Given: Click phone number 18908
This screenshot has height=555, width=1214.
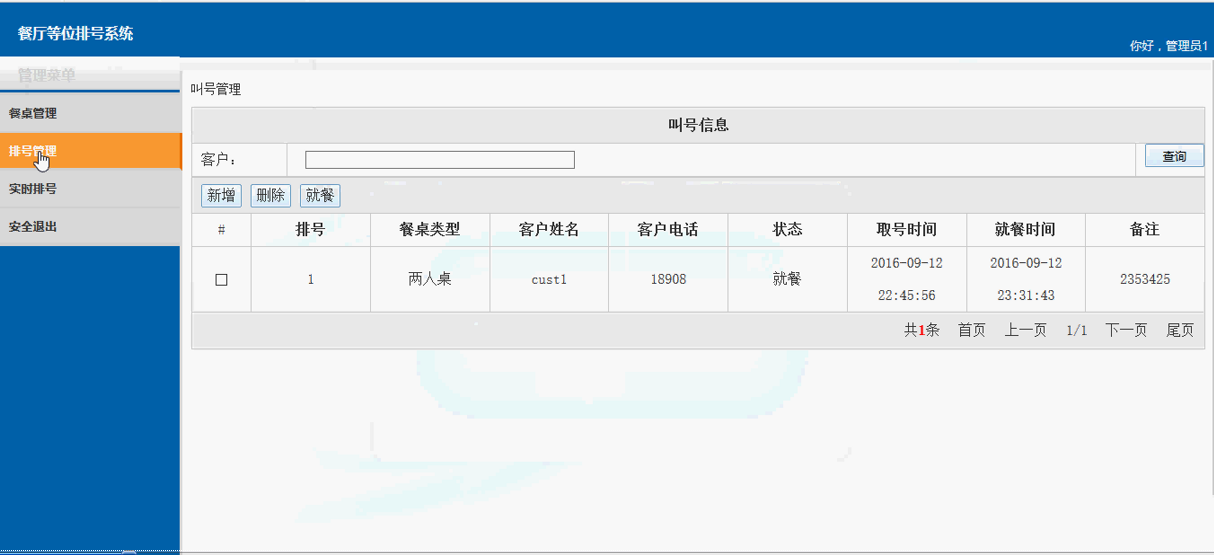Looking at the screenshot, I should (668, 280).
